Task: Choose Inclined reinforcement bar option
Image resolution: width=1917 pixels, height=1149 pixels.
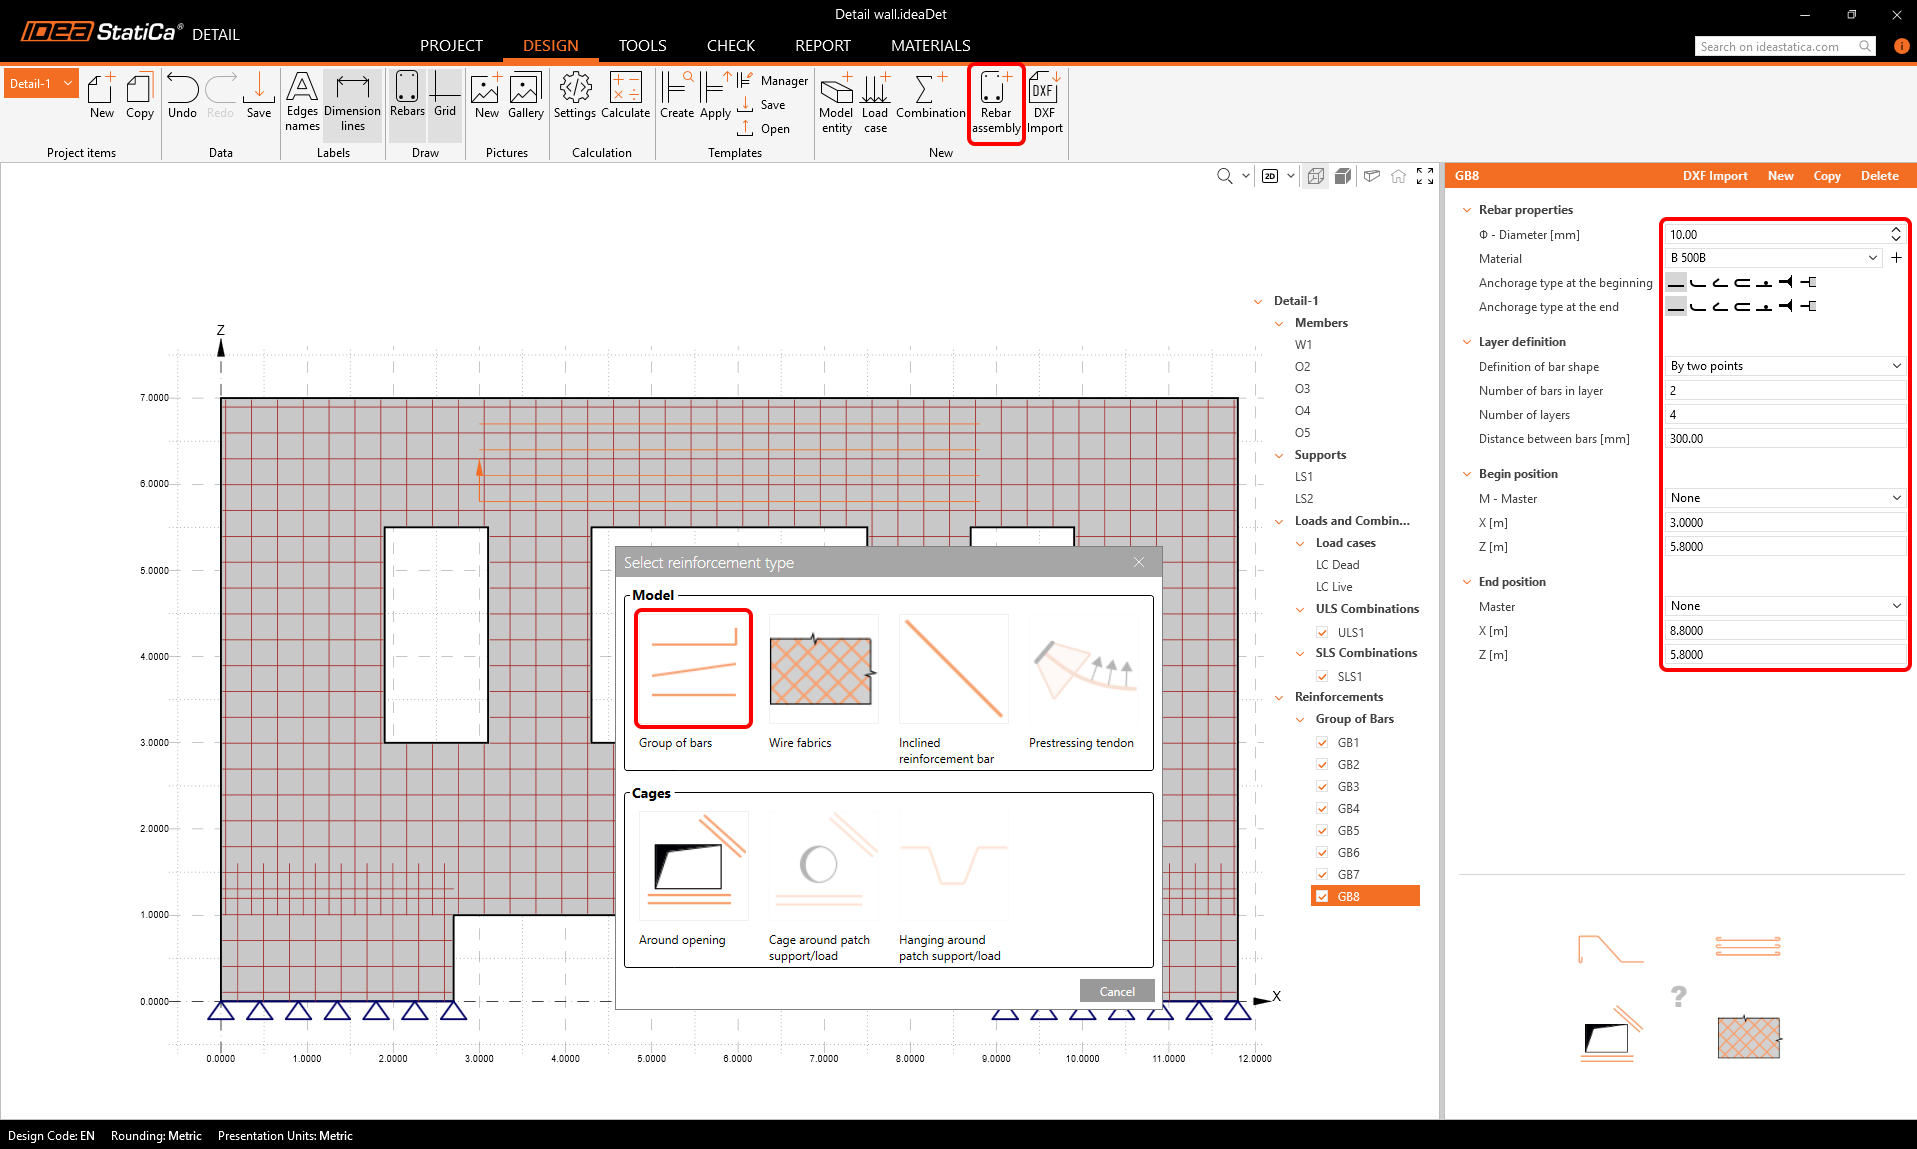Action: (953, 670)
